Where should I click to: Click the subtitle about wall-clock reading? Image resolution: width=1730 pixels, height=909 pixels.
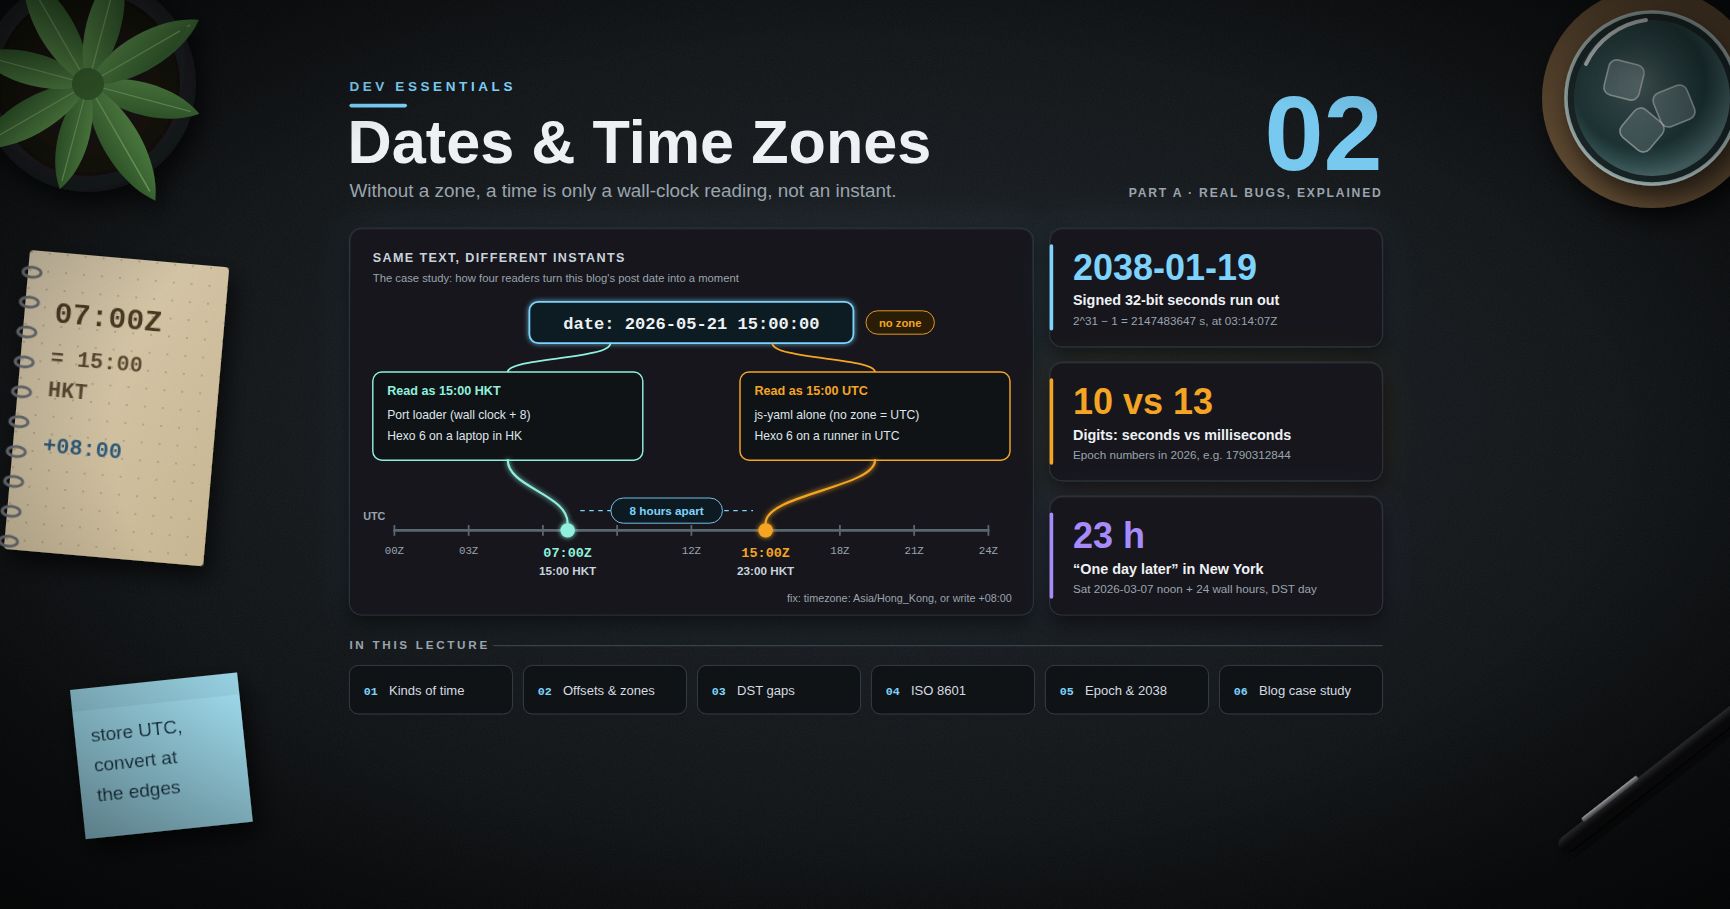click(x=623, y=191)
